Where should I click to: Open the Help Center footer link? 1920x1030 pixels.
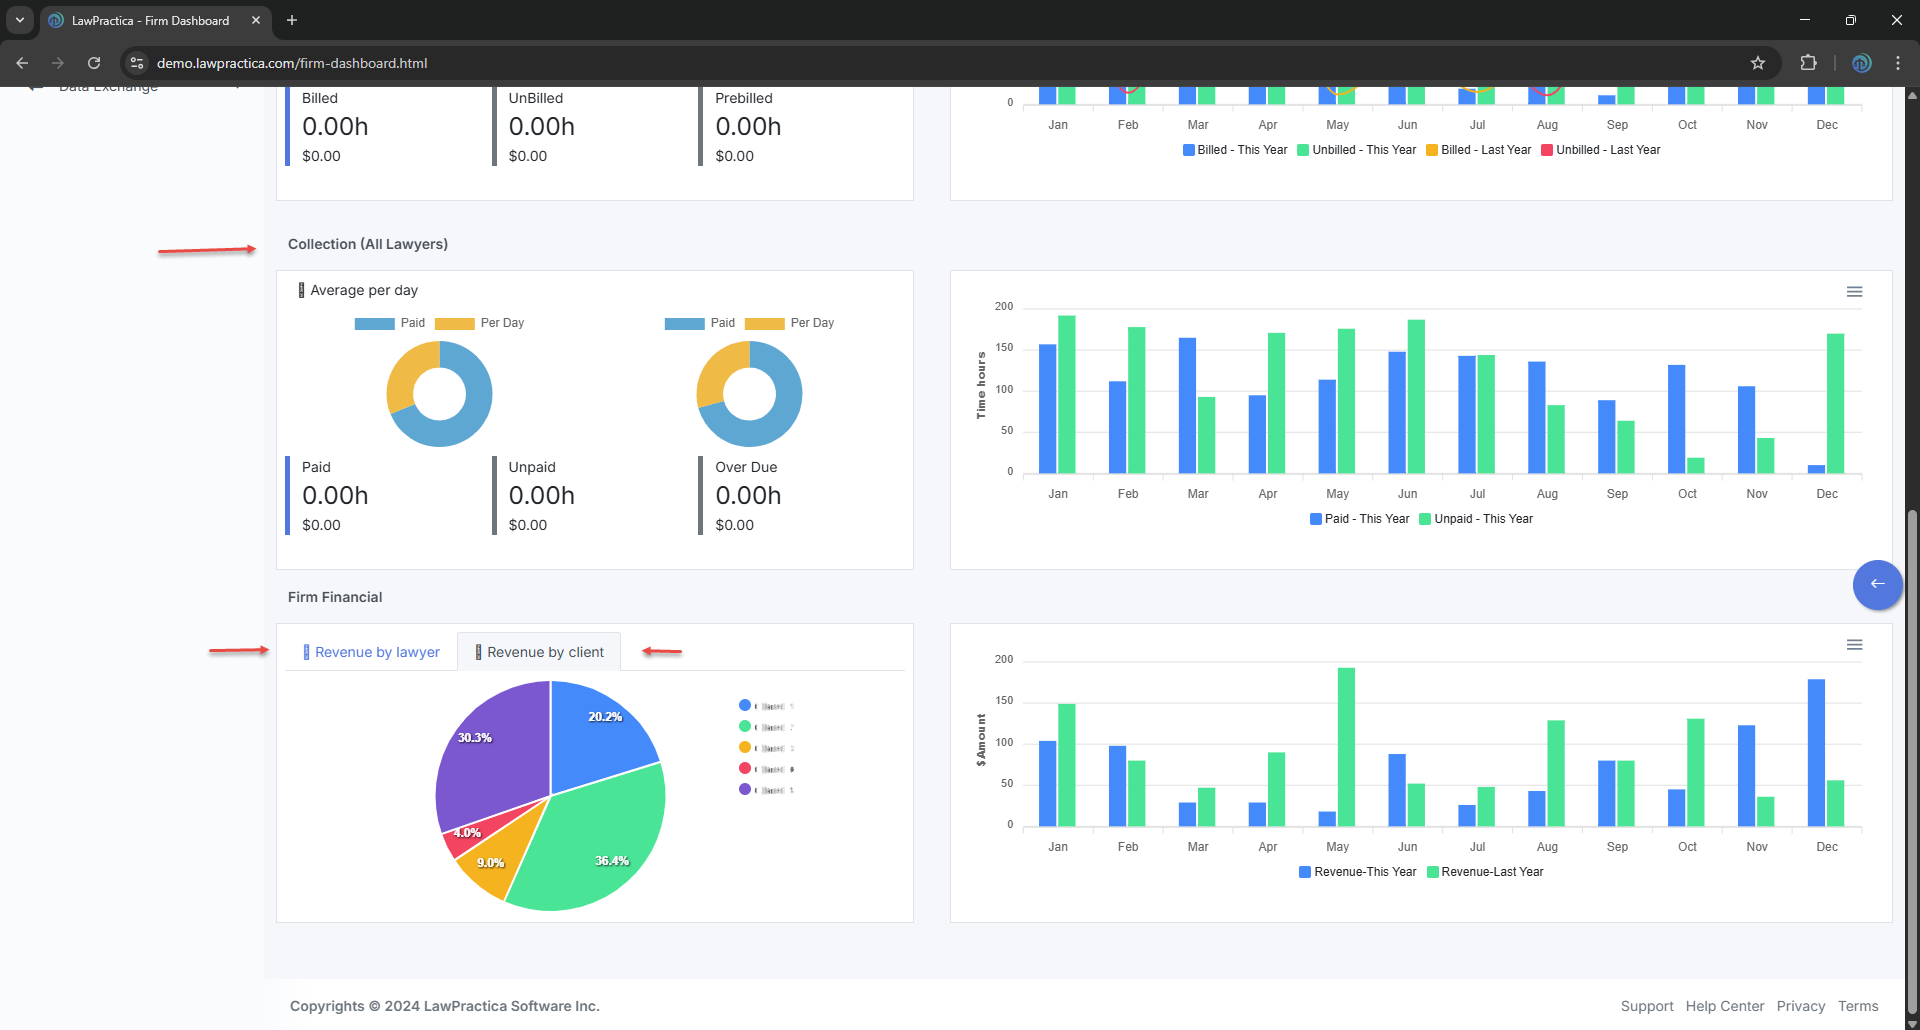[1724, 1006]
